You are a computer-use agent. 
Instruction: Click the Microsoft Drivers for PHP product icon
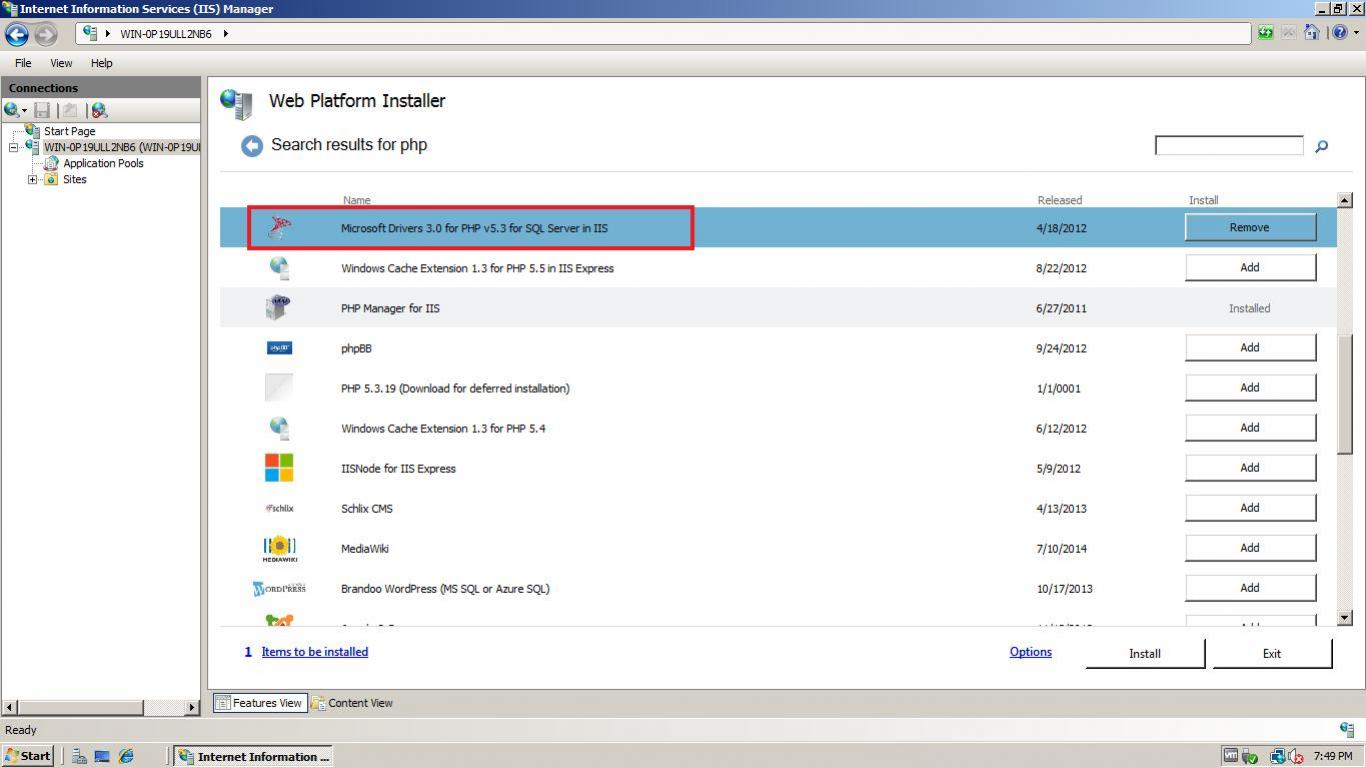279,228
